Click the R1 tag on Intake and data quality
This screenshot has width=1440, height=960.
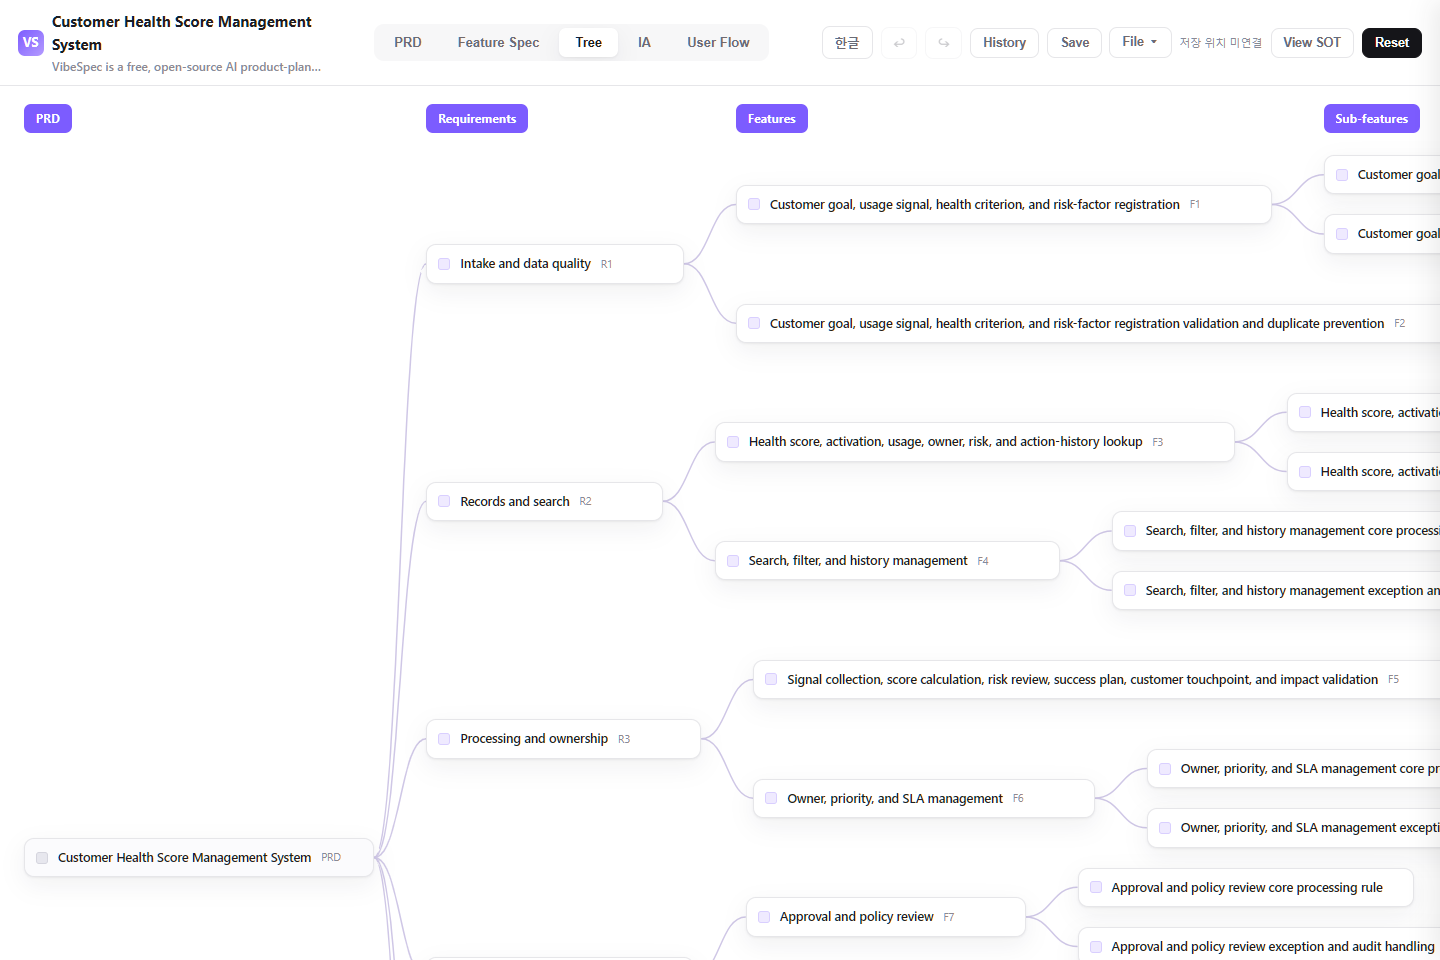[606, 265]
